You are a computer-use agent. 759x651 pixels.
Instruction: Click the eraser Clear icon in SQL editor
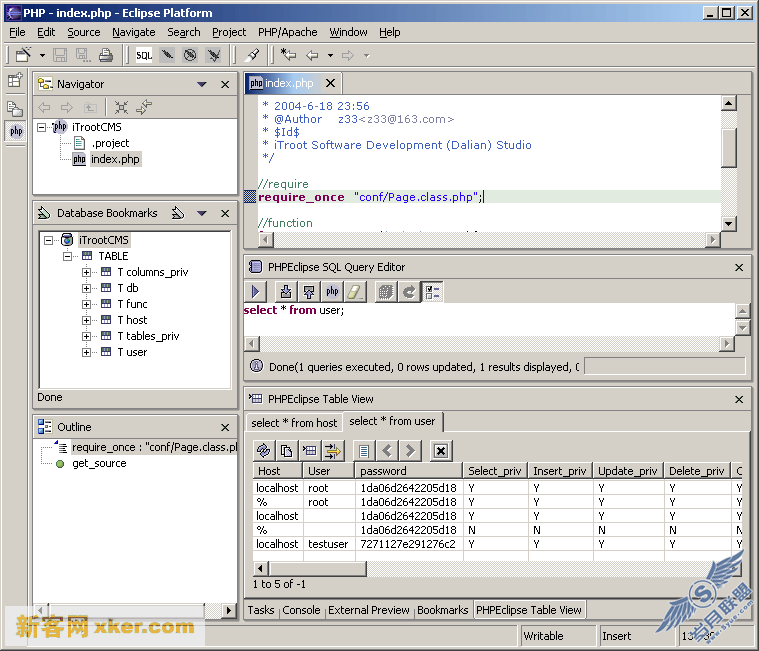[x=355, y=292]
